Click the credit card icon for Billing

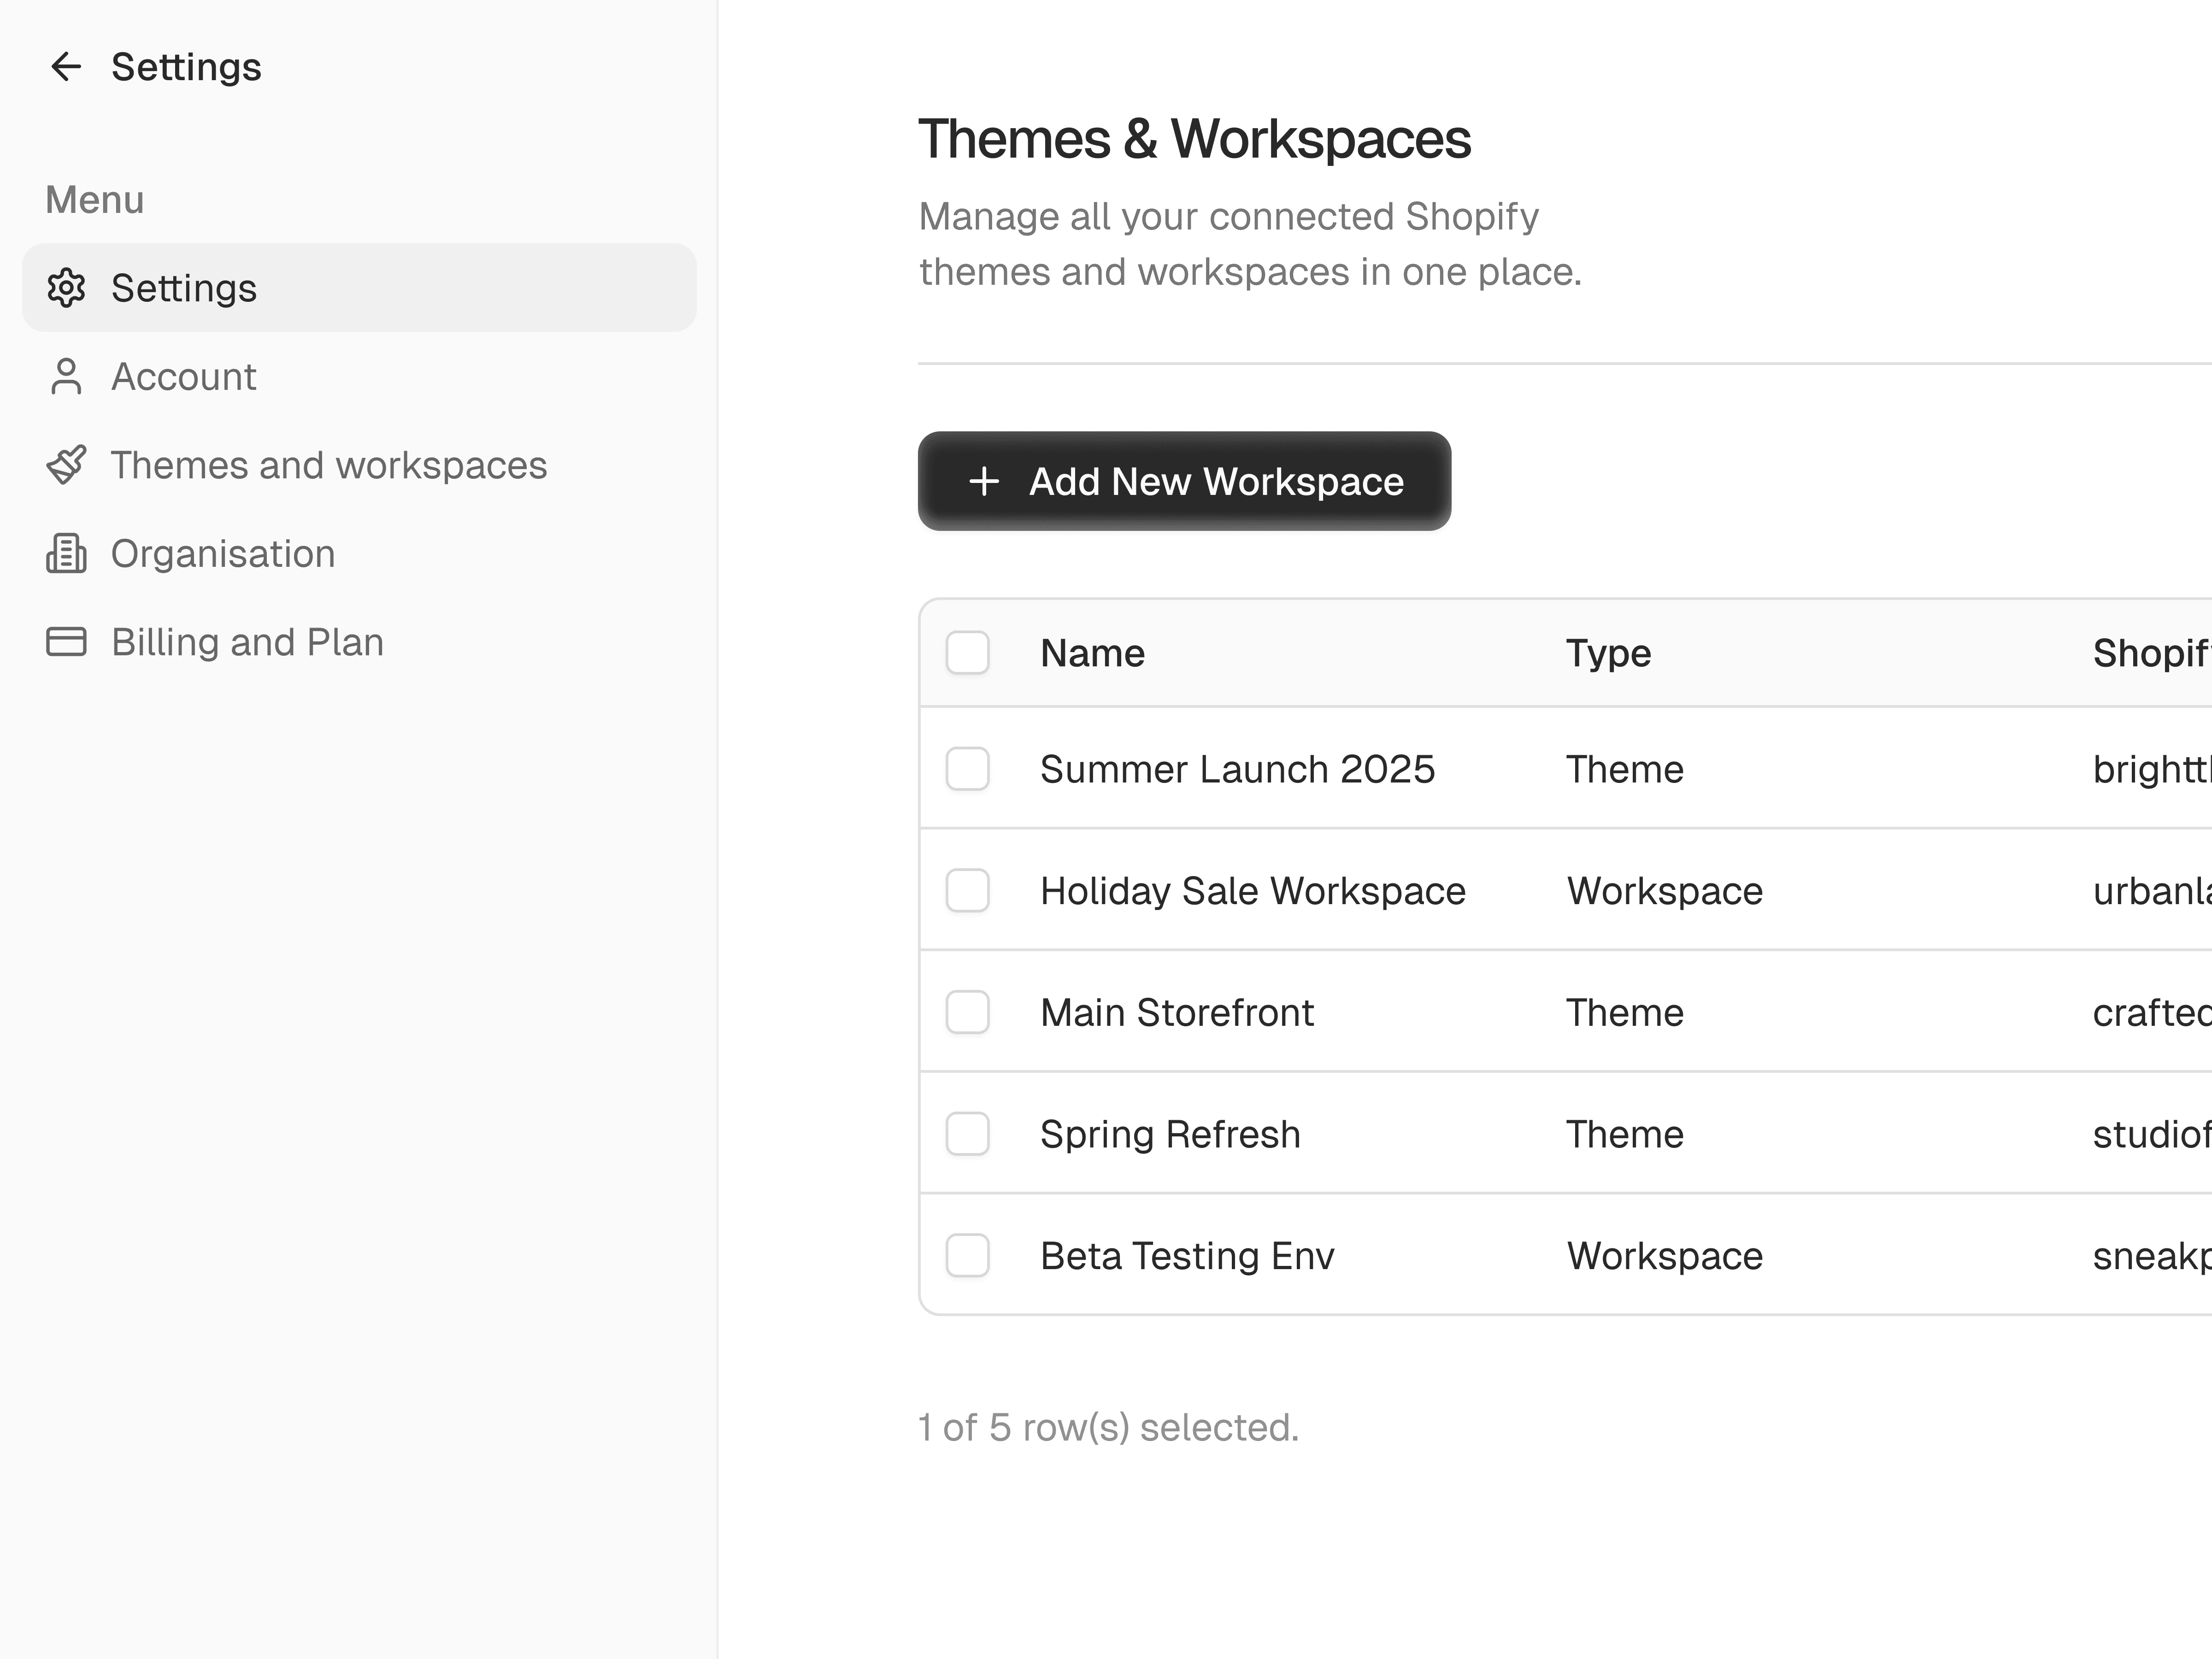(x=66, y=642)
